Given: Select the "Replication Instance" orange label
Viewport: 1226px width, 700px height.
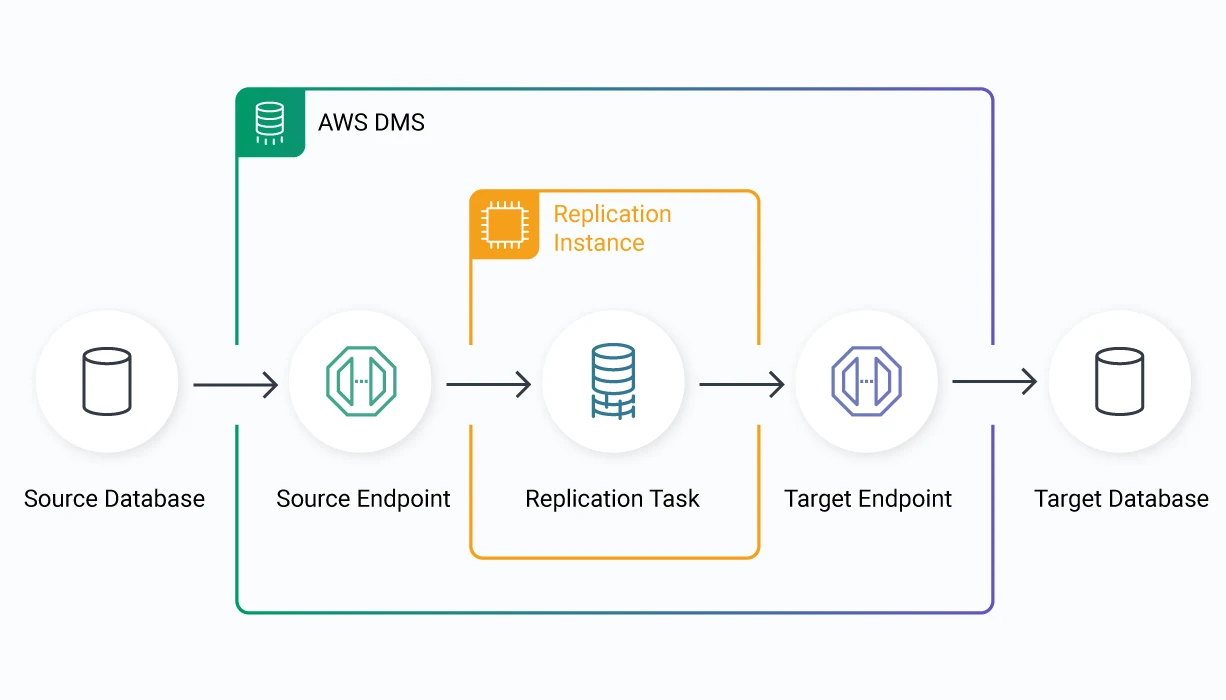Looking at the screenshot, I should (x=612, y=228).
